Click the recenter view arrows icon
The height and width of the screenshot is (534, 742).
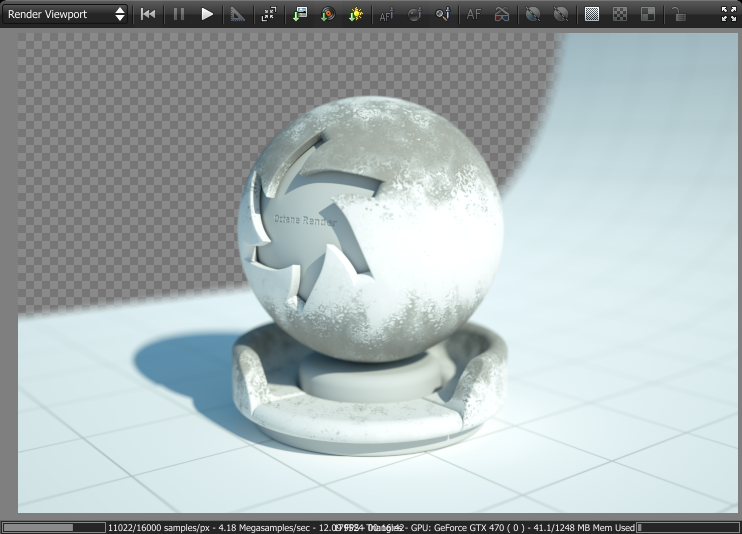pyautogui.click(x=268, y=14)
